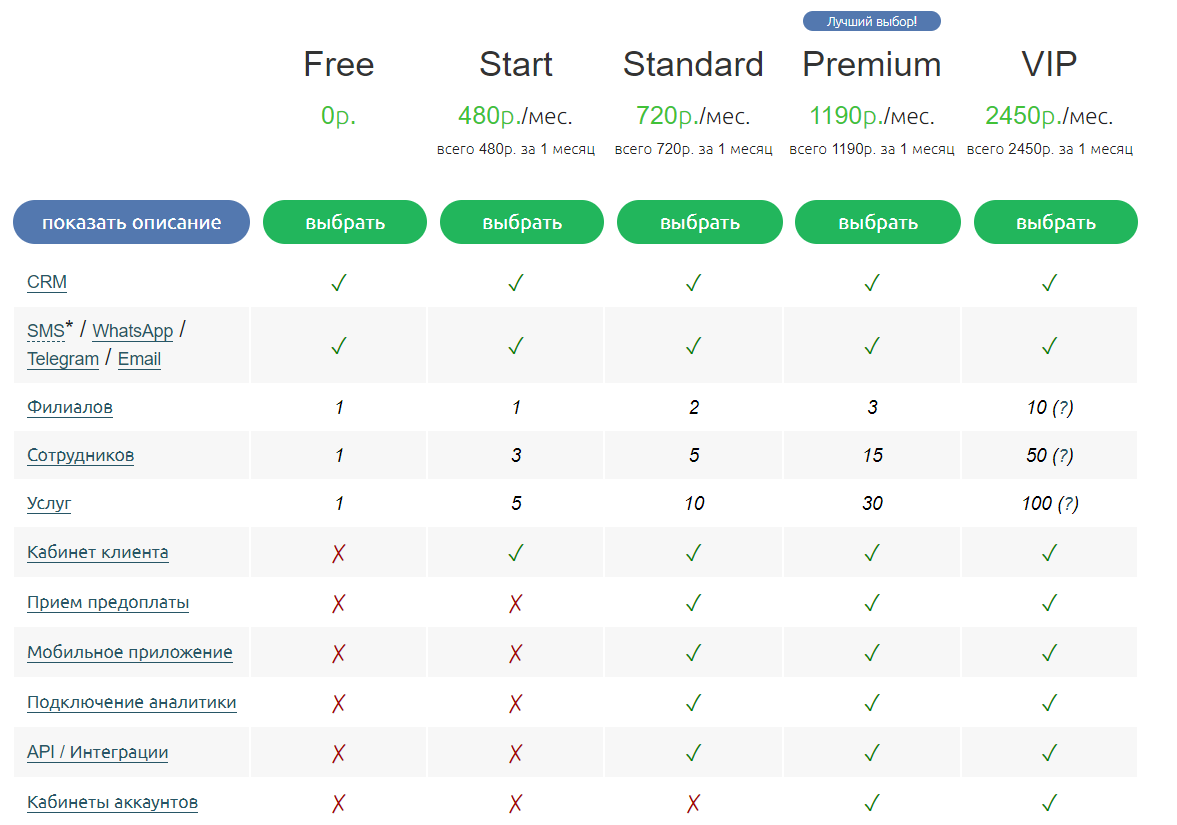Choose the Start plan with выбрать
This screenshot has width=1177, height=825.
coord(522,222)
